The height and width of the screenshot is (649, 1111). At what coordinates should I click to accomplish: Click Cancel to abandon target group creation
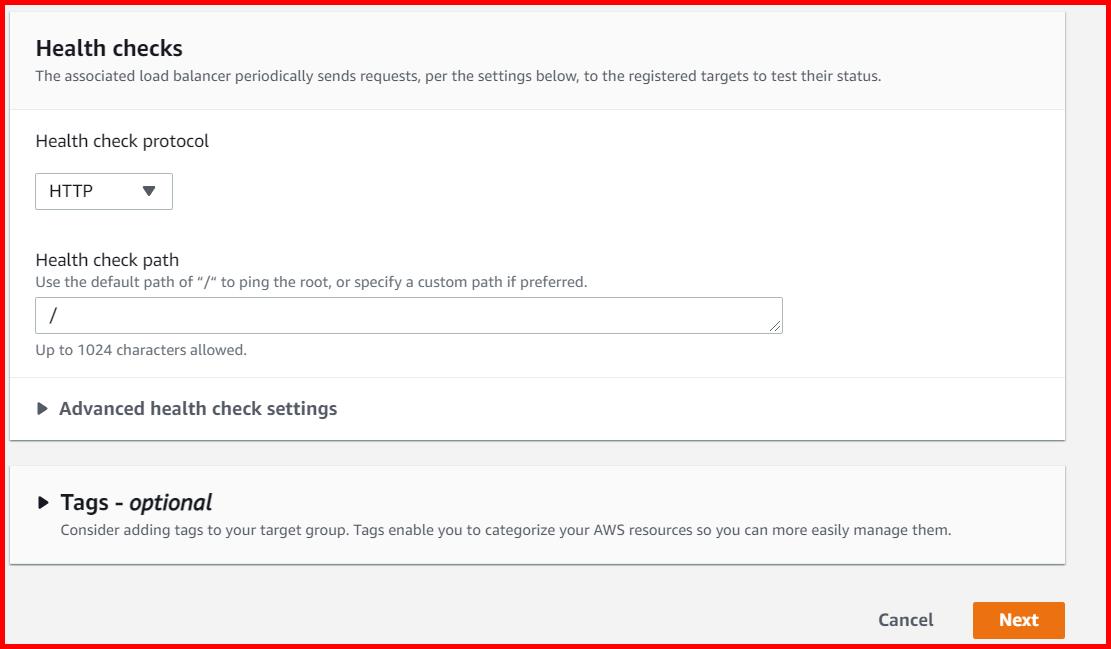[905, 620]
